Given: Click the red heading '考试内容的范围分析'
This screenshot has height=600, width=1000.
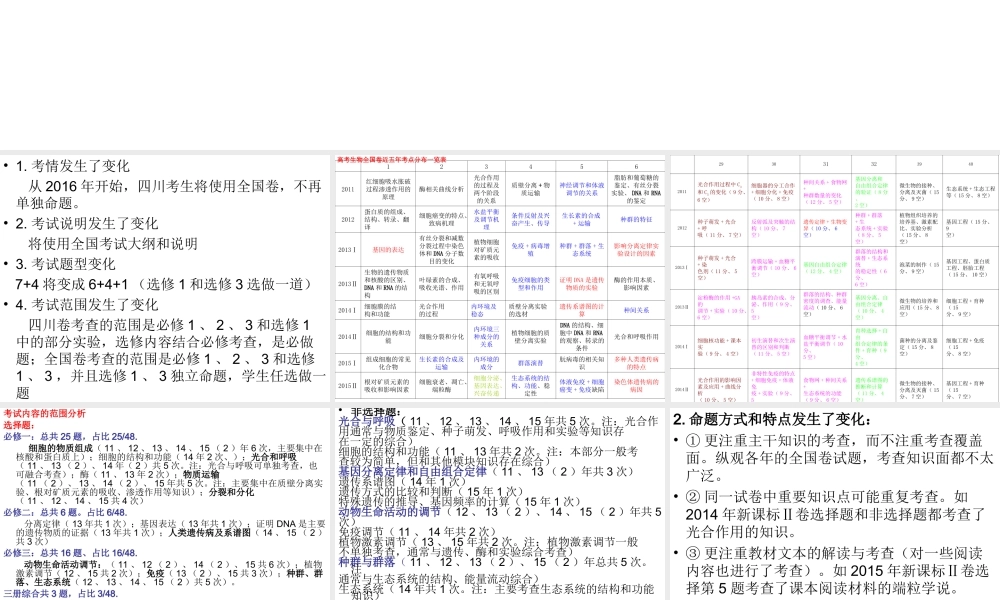Looking at the screenshot, I should pyautogui.click(x=44, y=413).
